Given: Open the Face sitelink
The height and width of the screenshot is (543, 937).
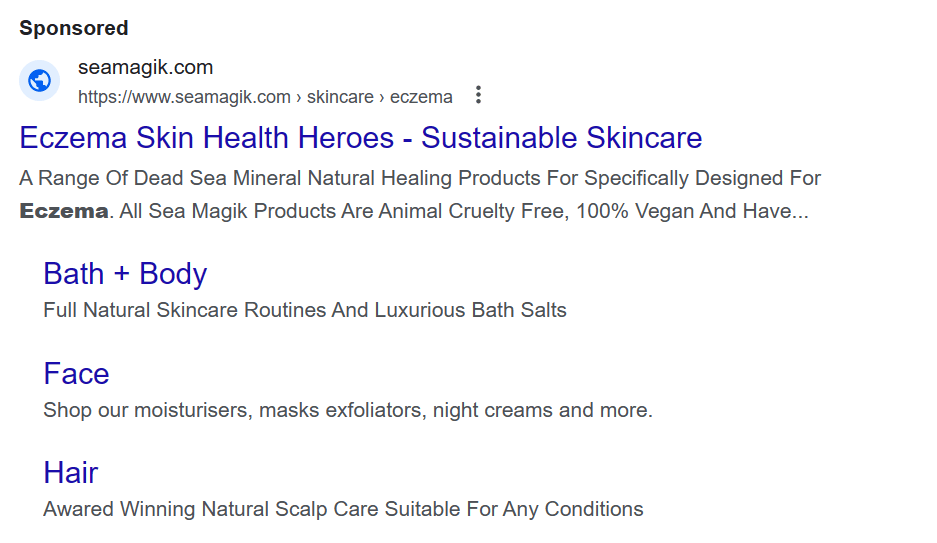Looking at the screenshot, I should [x=76, y=374].
